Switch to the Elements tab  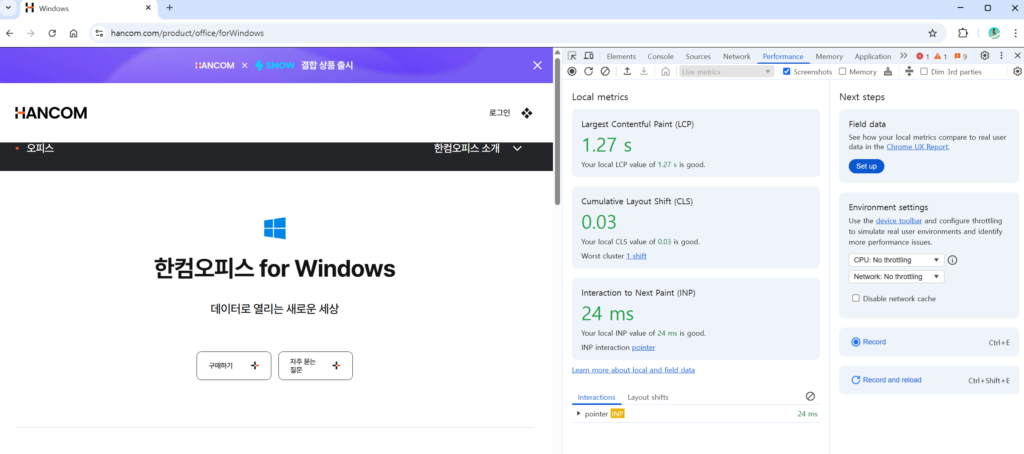click(x=621, y=56)
